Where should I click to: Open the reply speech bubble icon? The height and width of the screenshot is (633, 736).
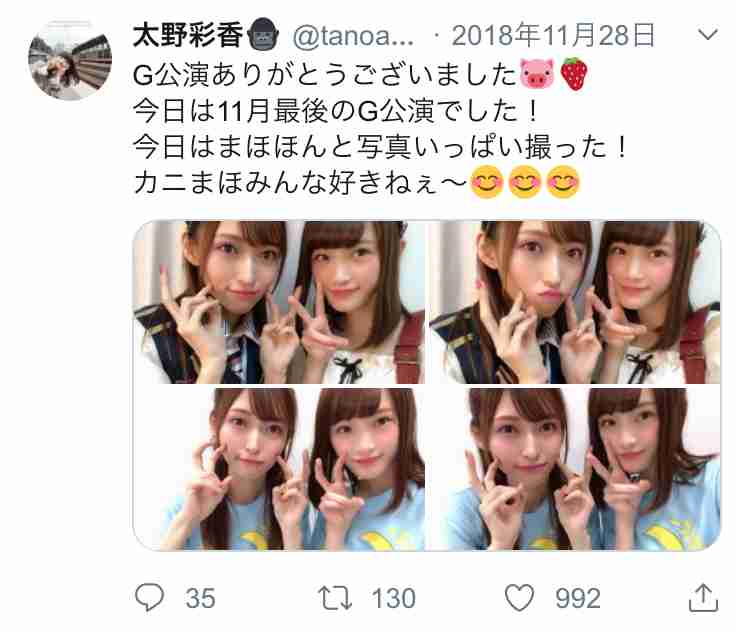coord(149,597)
